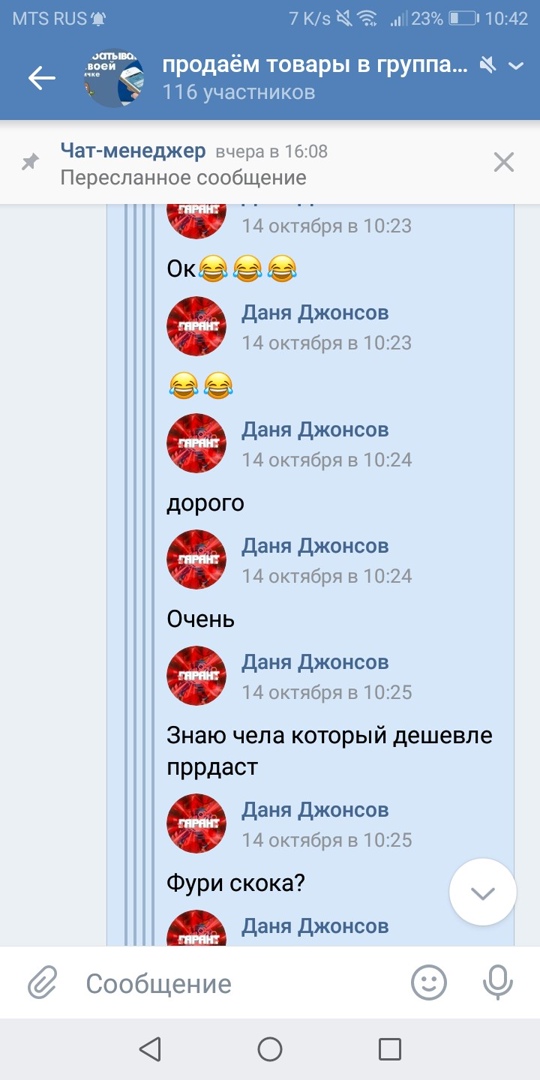This screenshot has width=540, height=1080.
Task: Open pinned Пересланное сообщение text
Action: pyautogui.click(x=183, y=178)
